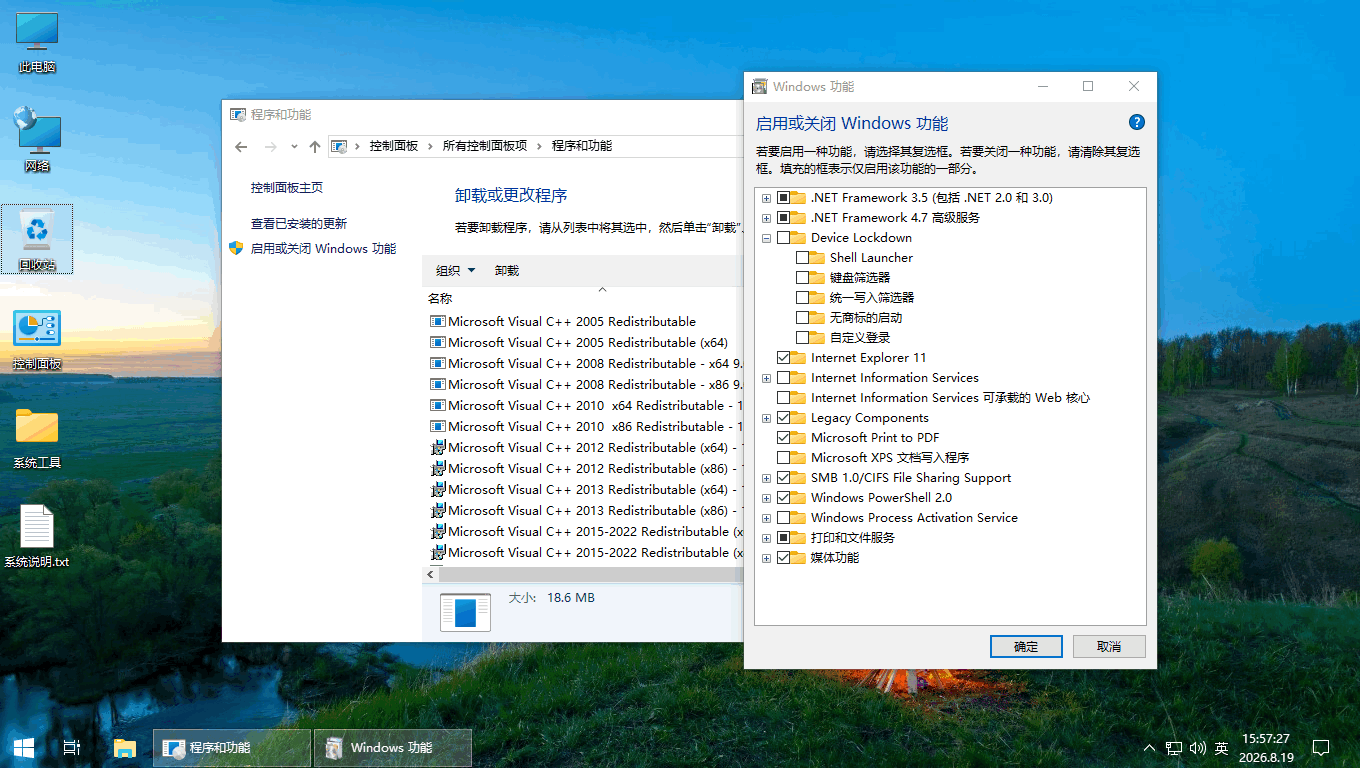Open the network tray icon
This screenshot has width=1360, height=768.
[1173, 748]
